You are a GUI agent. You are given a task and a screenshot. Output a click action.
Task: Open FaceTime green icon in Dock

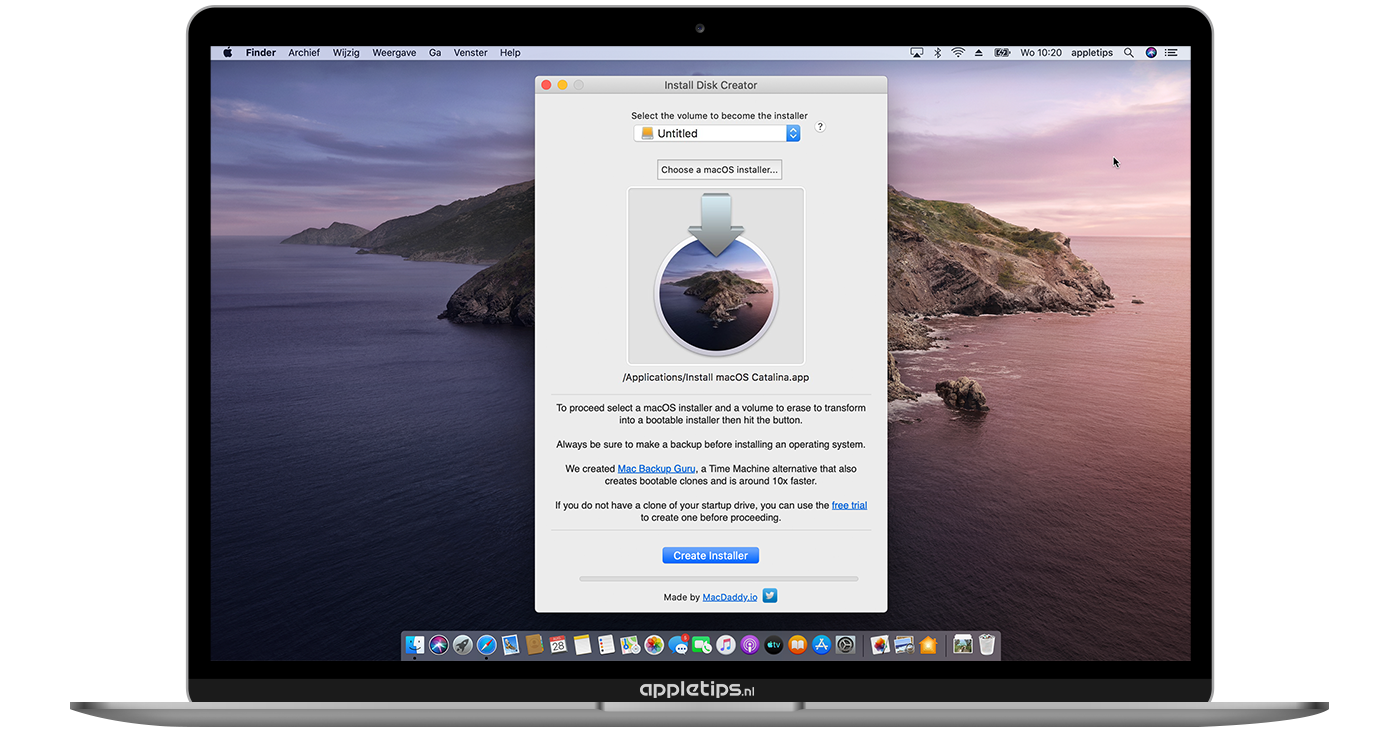702,645
